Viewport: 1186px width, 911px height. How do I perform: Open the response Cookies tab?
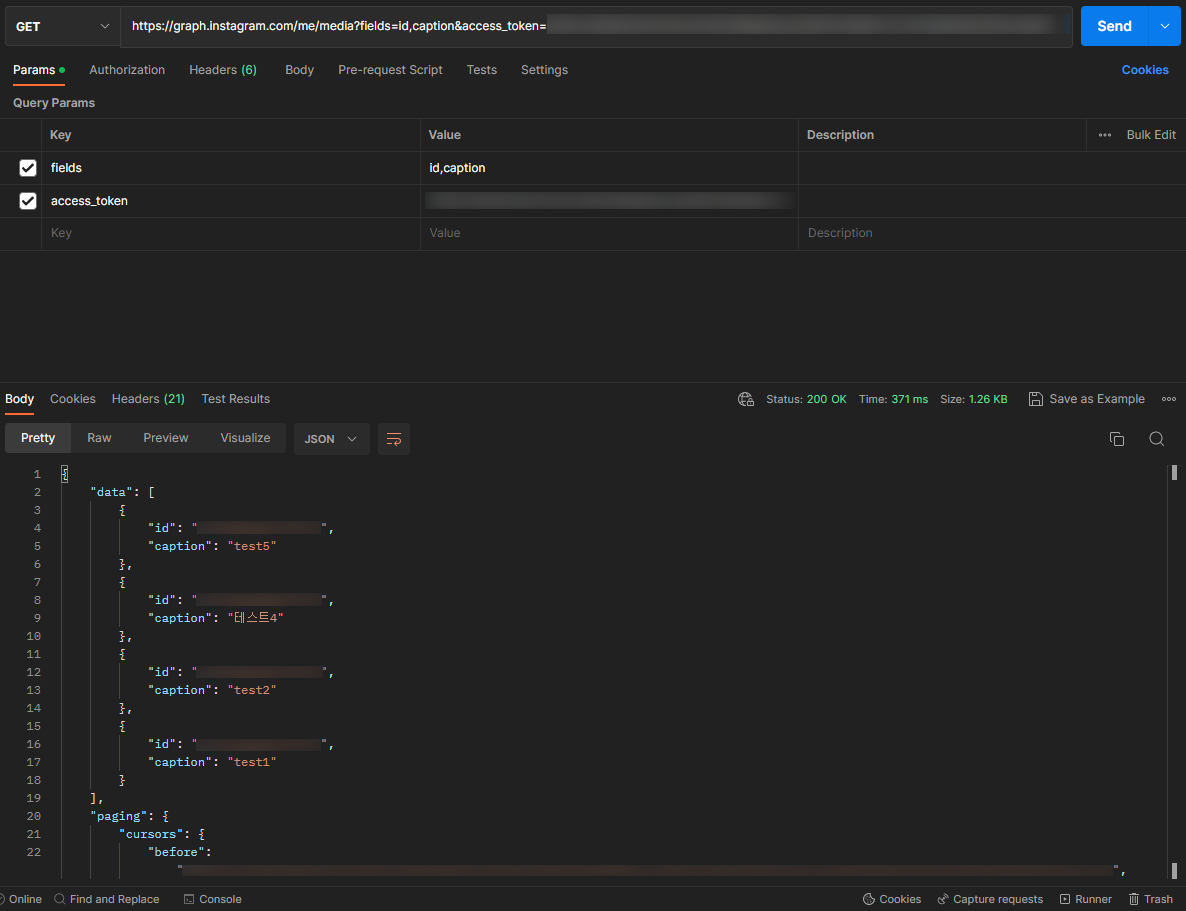click(73, 399)
